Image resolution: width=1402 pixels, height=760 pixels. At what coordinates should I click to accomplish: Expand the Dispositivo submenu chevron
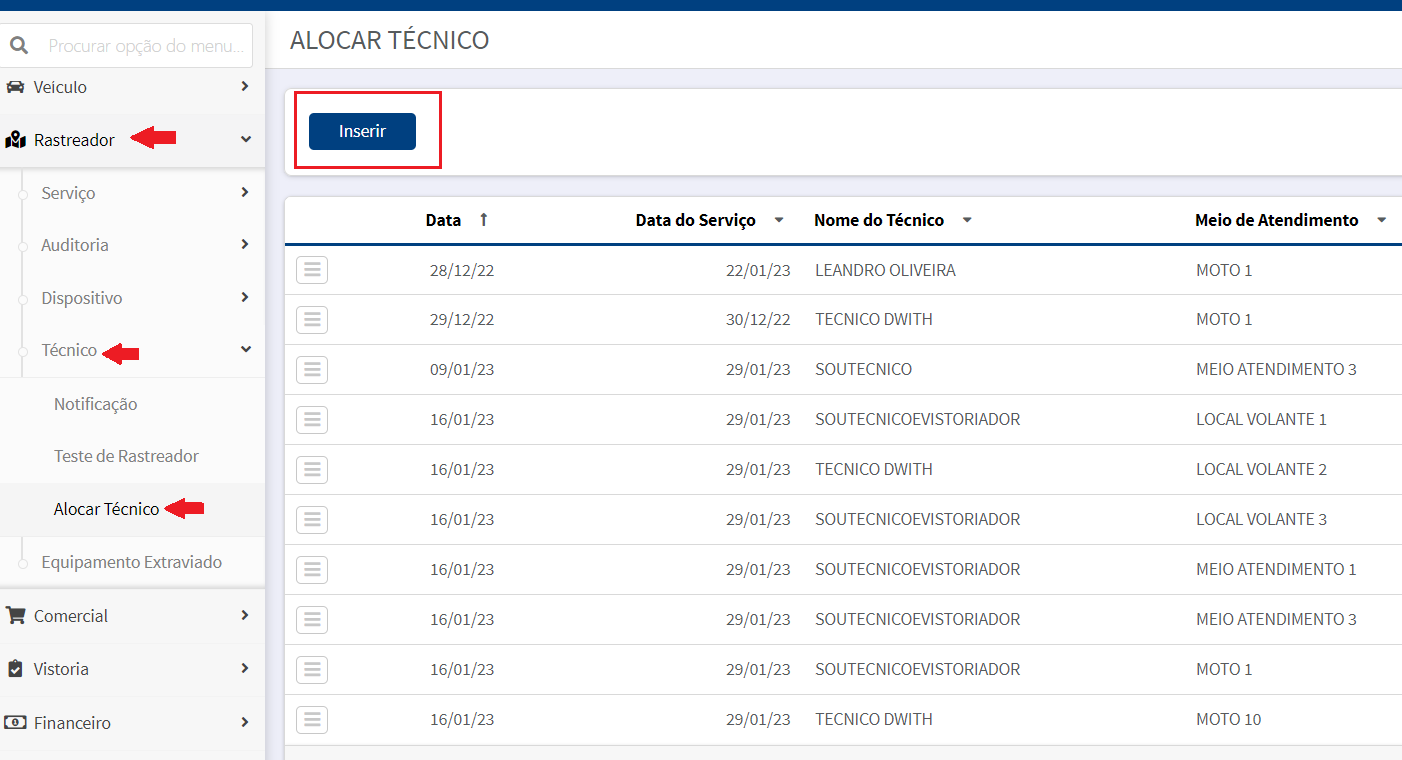[x=245, y=297]
